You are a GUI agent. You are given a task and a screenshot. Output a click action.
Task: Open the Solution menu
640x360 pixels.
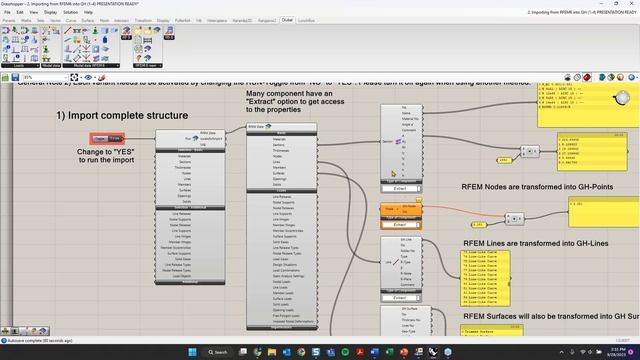(71, 12)
